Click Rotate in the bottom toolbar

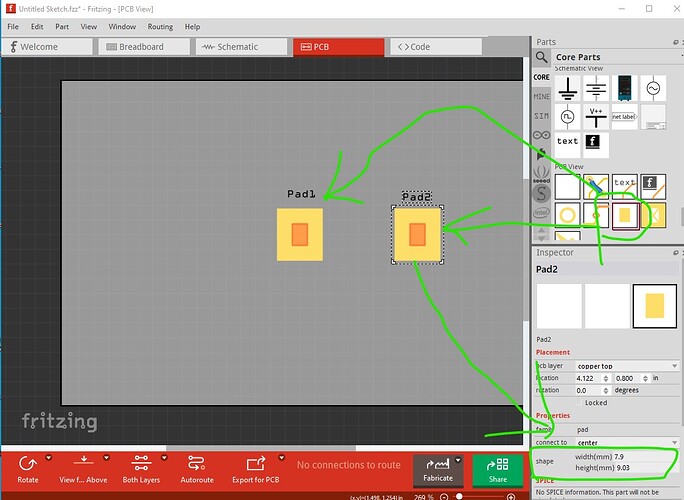pos(28,469)
